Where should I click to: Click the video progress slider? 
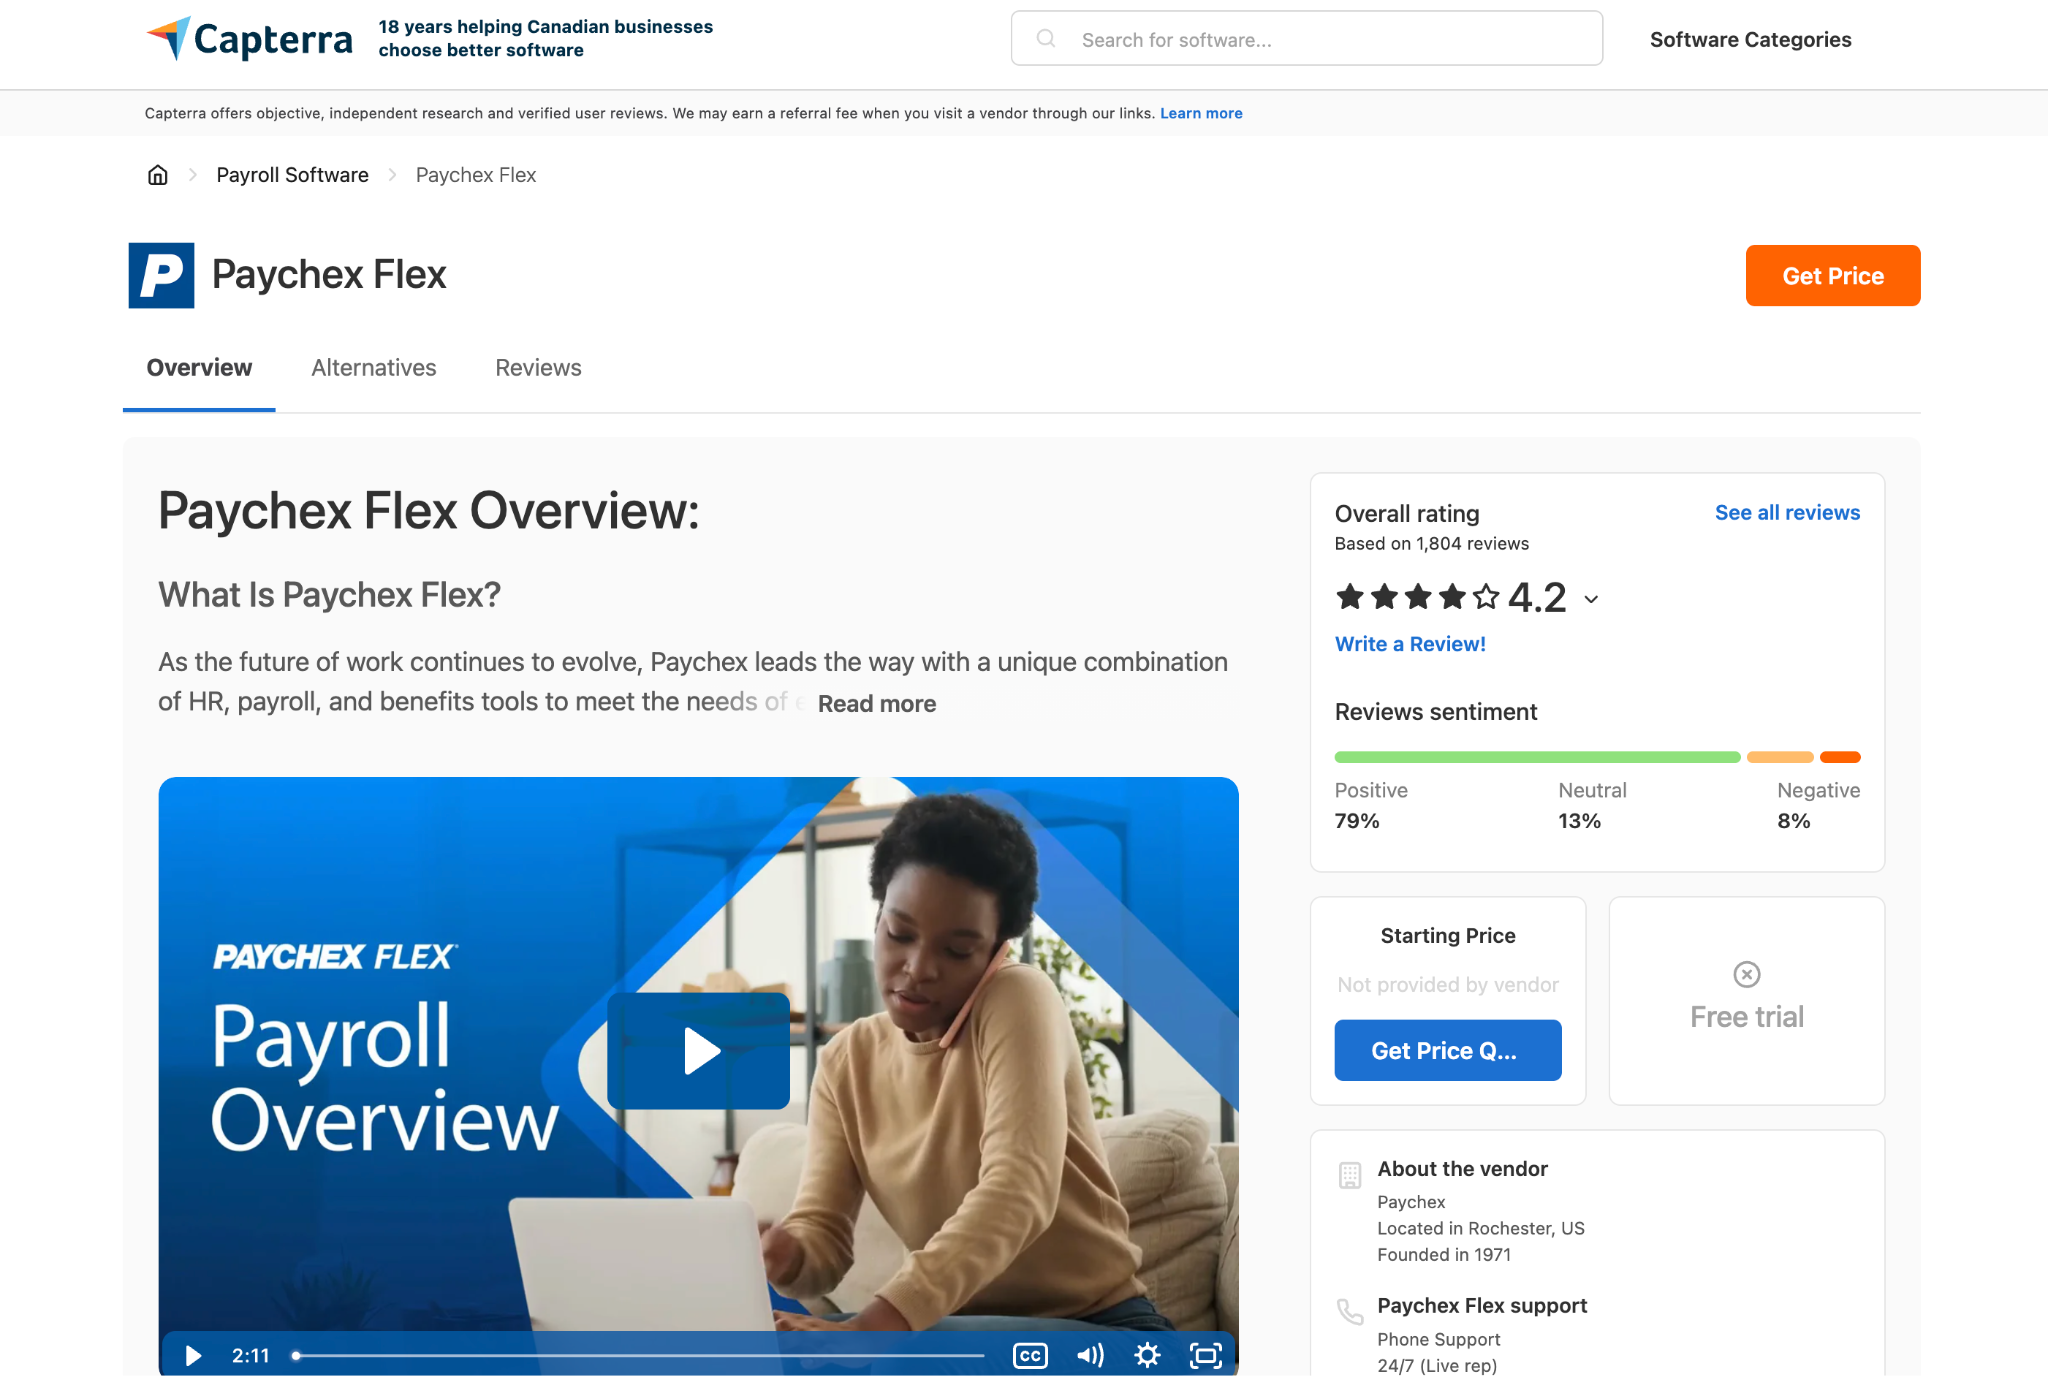(x=640, y=1356)
